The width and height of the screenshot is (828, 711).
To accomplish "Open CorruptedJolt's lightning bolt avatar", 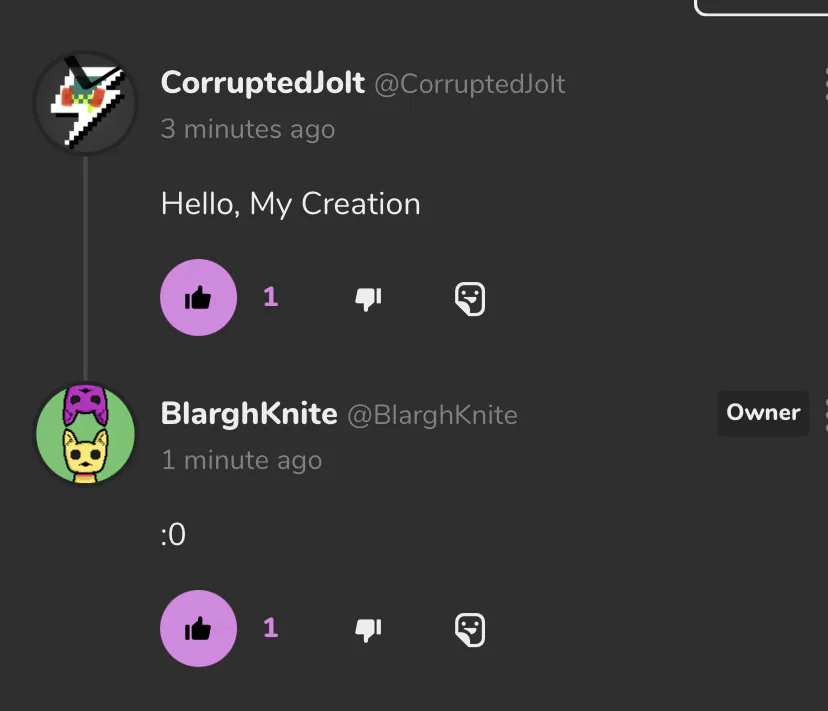I will coord(85,103).
